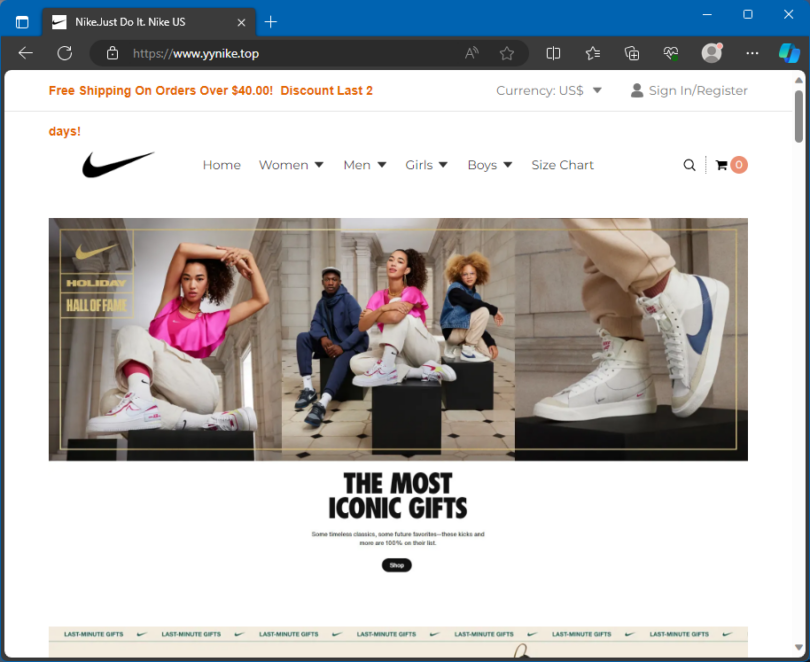The image size is (810, 662).
Task: Refresh the Nike page
Action: (x=64, y=53)
